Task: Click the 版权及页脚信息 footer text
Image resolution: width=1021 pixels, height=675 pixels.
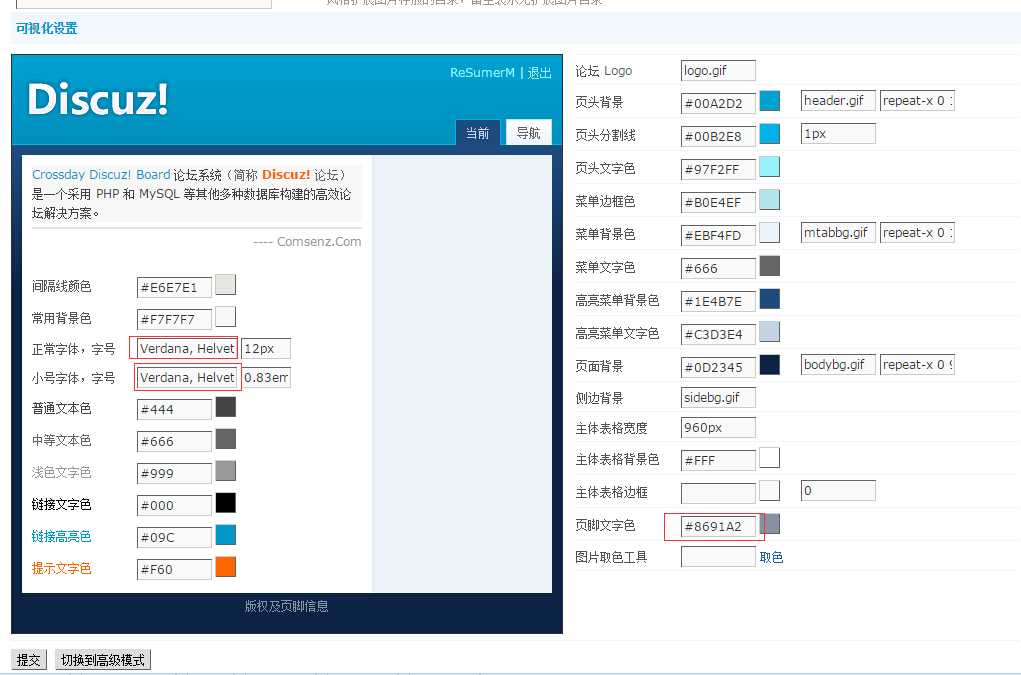Action: coord(287,607)
